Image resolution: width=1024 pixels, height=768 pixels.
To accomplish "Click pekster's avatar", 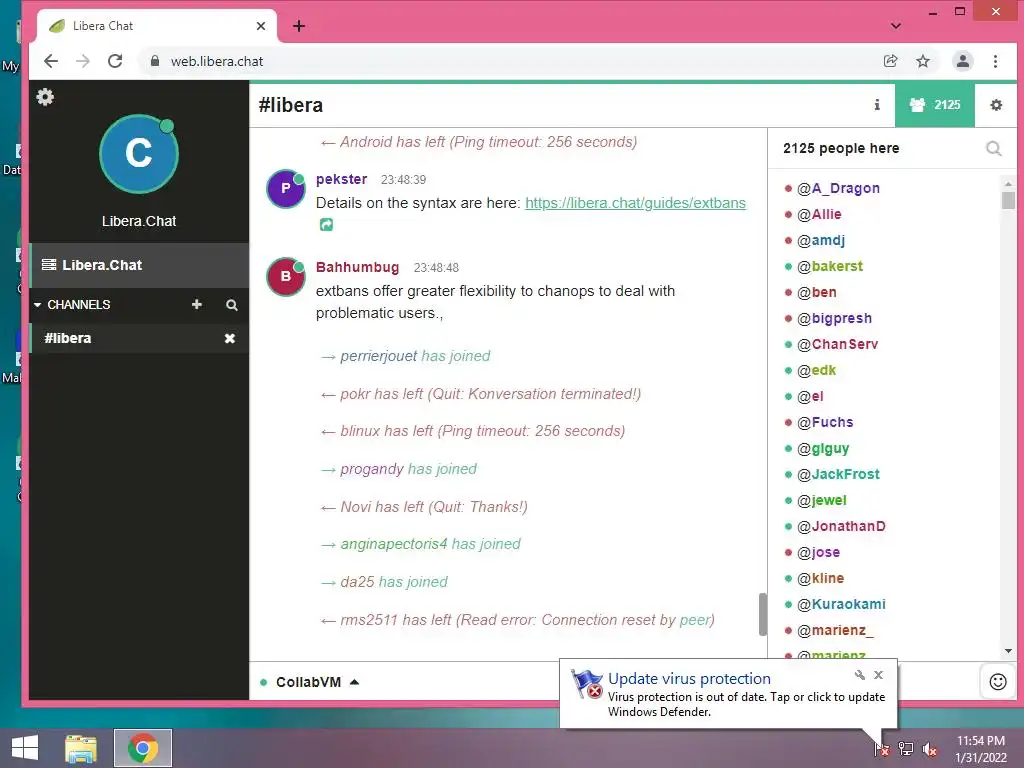I will tap(285, 189).
